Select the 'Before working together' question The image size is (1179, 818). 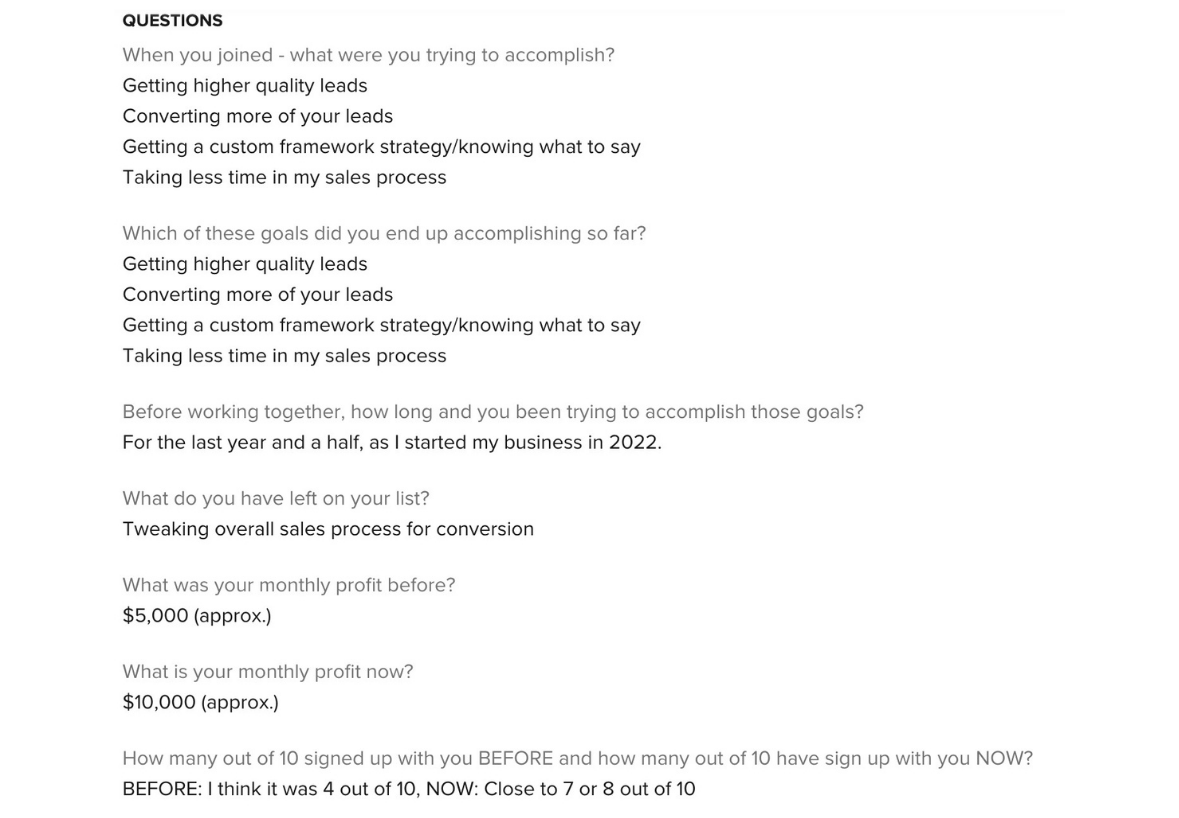(493, 412)
